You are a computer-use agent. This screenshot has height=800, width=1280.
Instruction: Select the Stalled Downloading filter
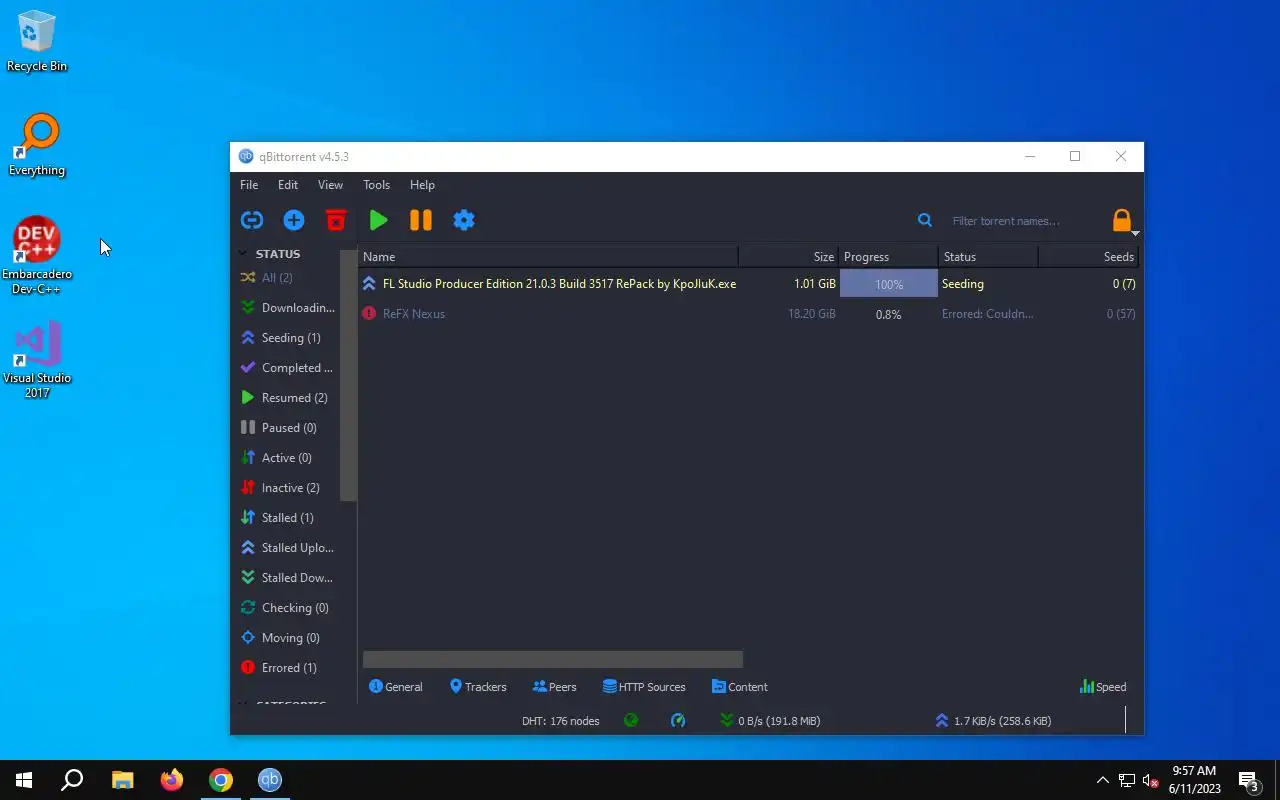click(x=287, y=577)
